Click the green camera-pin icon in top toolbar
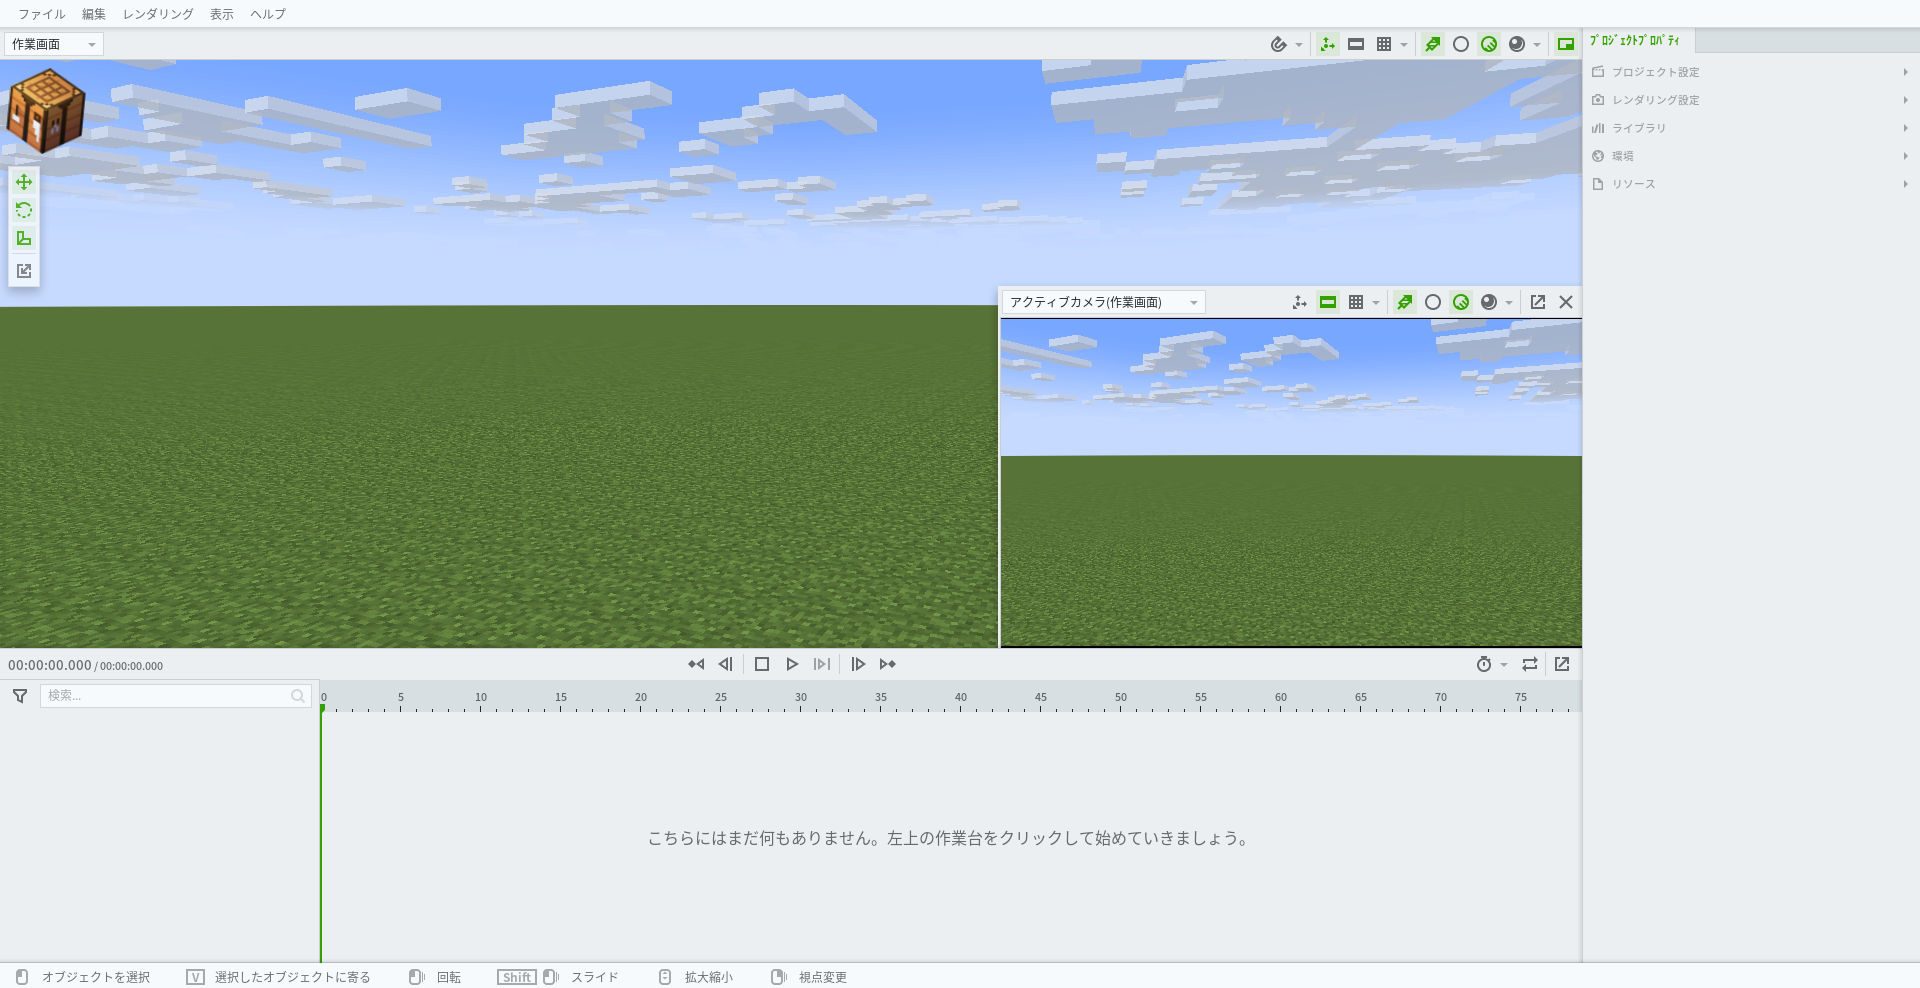Image resolution: width=1920 pixels, height=988 pixels. [x=1432, y=44]
